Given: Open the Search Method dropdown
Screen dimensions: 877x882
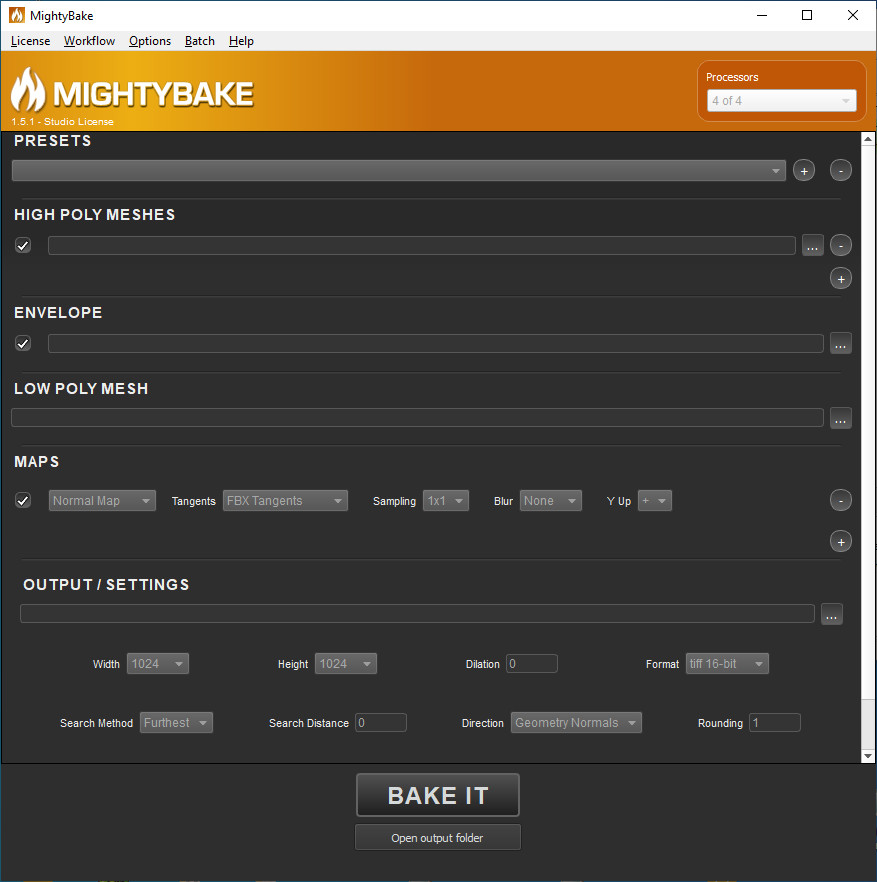Looking at the screenshot, I should click(x=176, y=723).
